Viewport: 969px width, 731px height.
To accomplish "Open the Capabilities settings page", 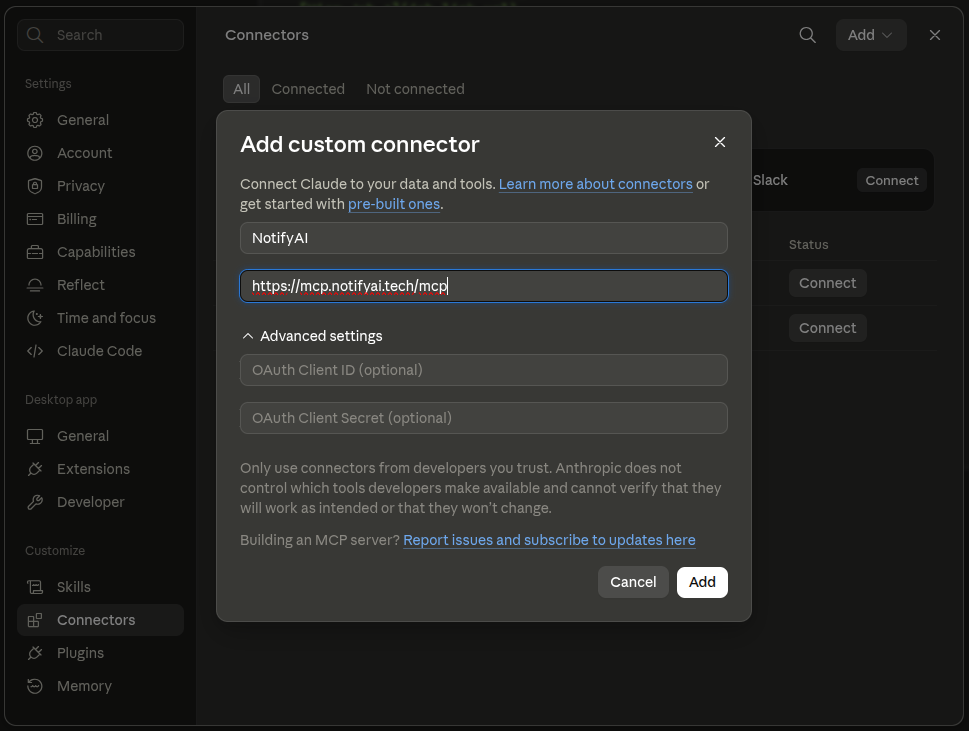I will [101, 251].
